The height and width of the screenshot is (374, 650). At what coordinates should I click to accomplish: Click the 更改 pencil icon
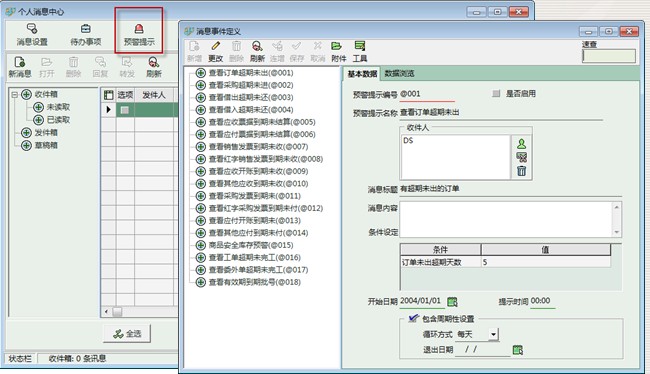216,46
